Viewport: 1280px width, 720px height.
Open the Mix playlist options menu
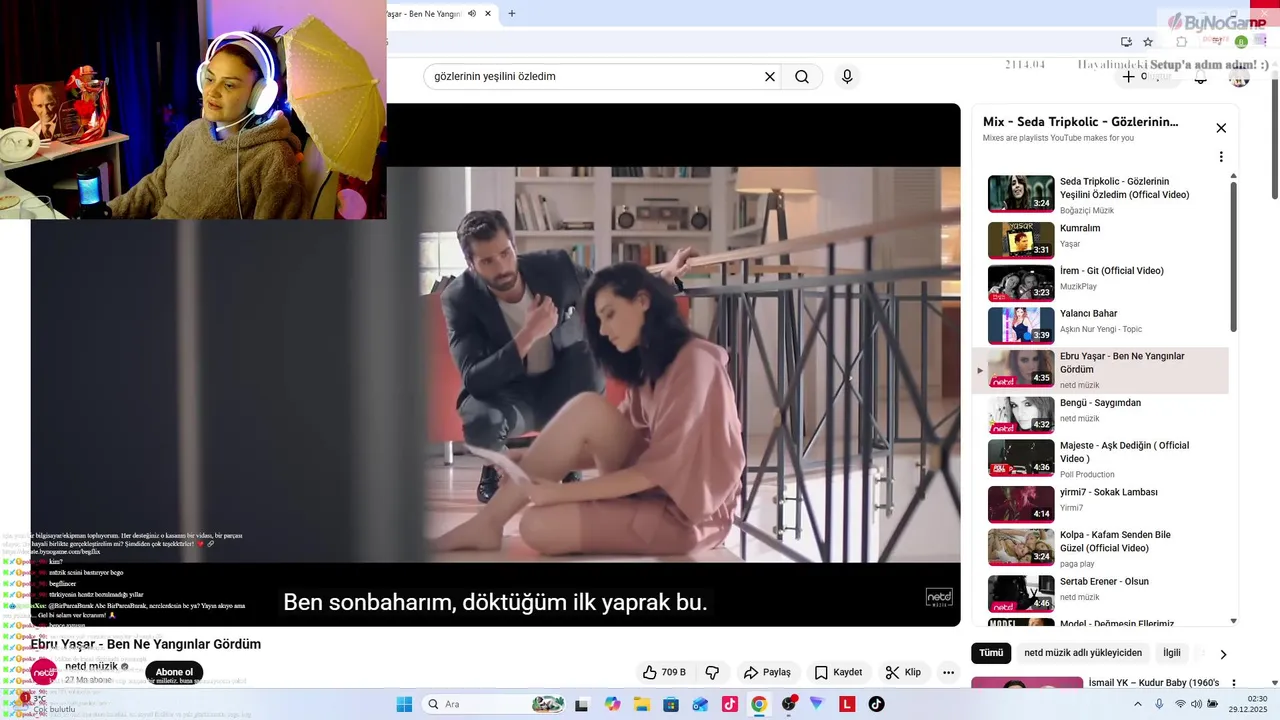tap(1221, 157)
